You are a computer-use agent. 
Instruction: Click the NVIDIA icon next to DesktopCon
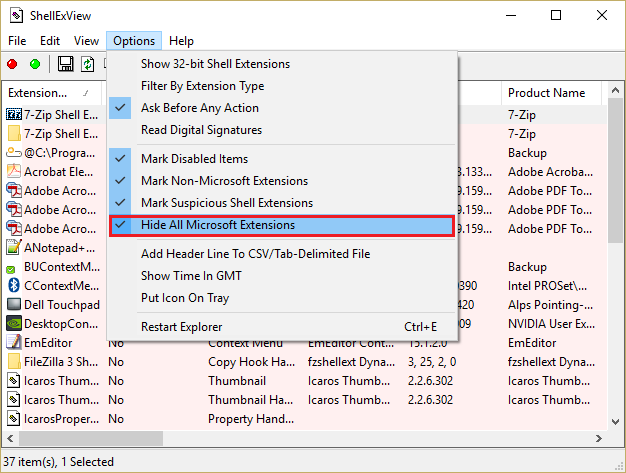pos(13,323)
